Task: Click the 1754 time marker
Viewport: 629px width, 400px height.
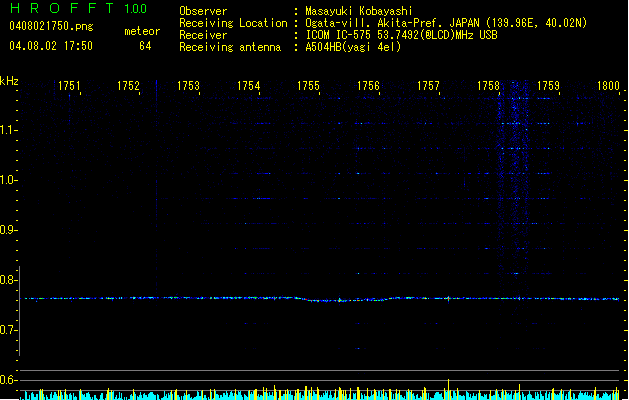Action: click(x=248, y=86)
